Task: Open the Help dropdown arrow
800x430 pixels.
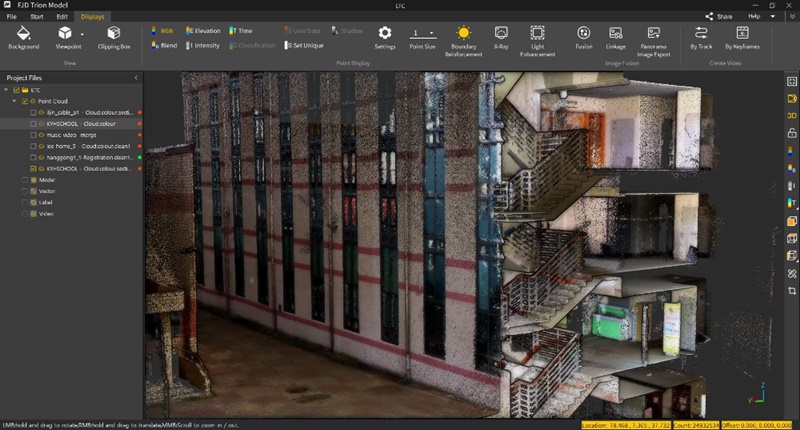Action: (772, 16)
